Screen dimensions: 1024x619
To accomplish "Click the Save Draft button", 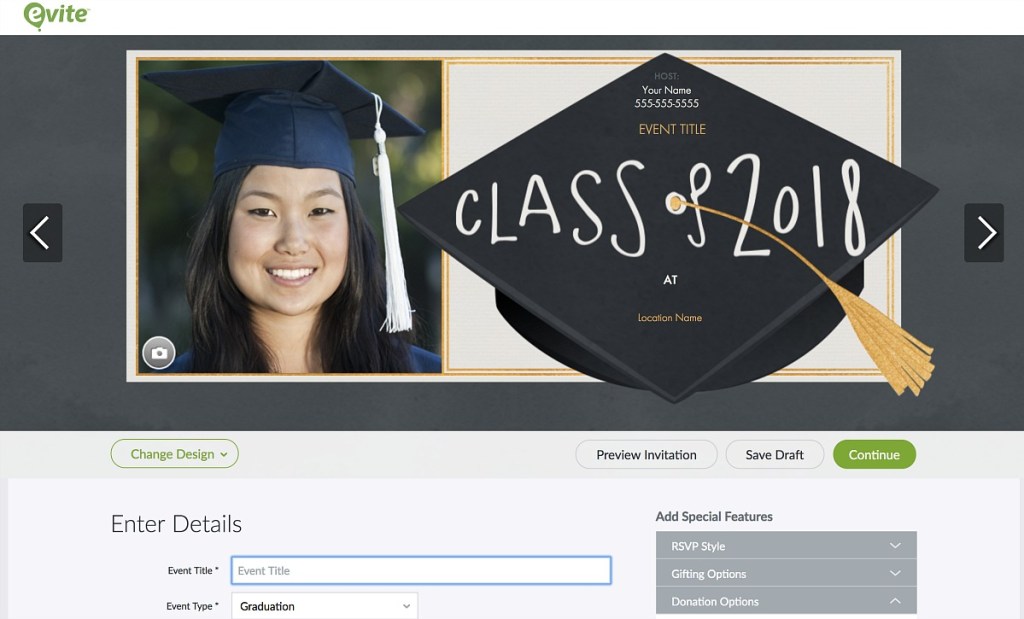I will [774, 454].
